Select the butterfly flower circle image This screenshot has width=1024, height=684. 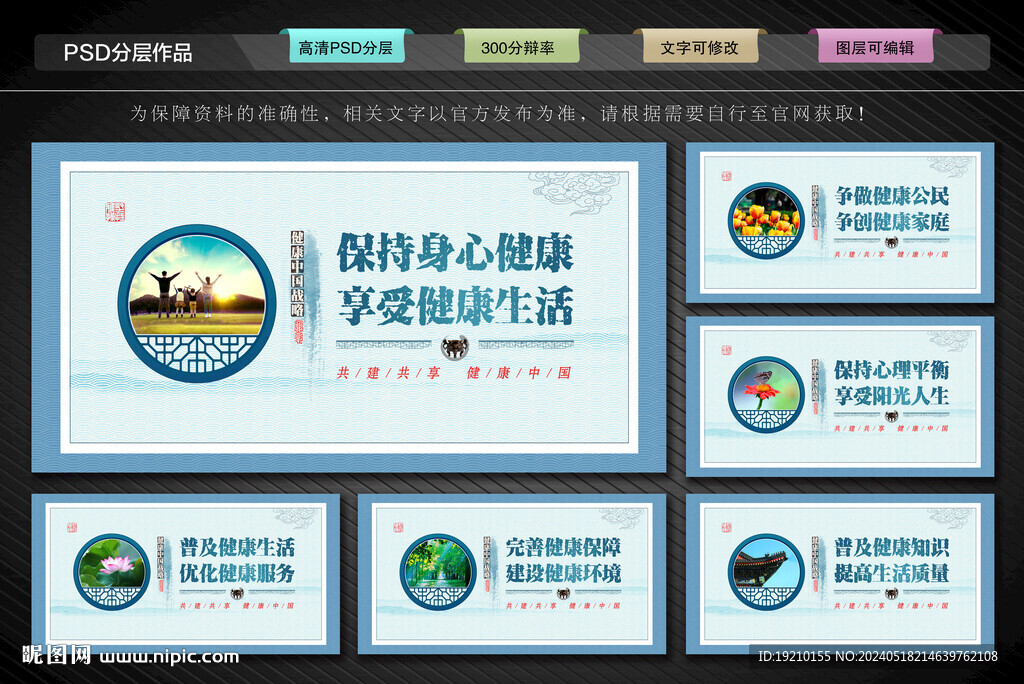(x=766, y=395)
